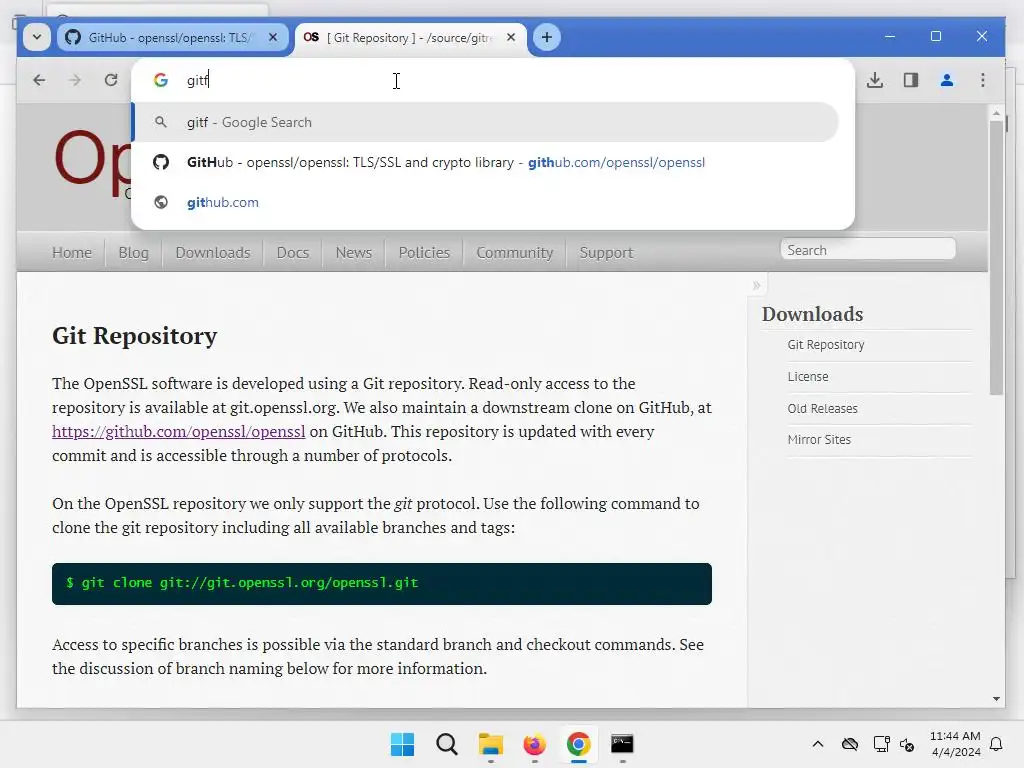
Task: Open the taskbar Search icon
Action: (447, 744)
